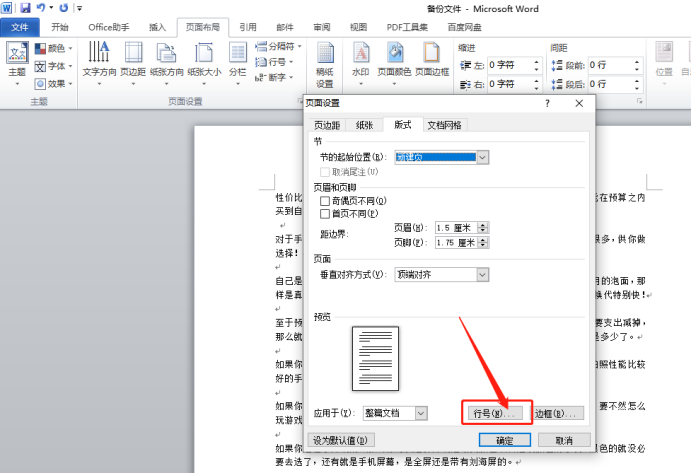Image resolution: width=692 pixels, height=474 pixels.
Task: Open the 文件 tab
Action: click(x=20, y=27)
